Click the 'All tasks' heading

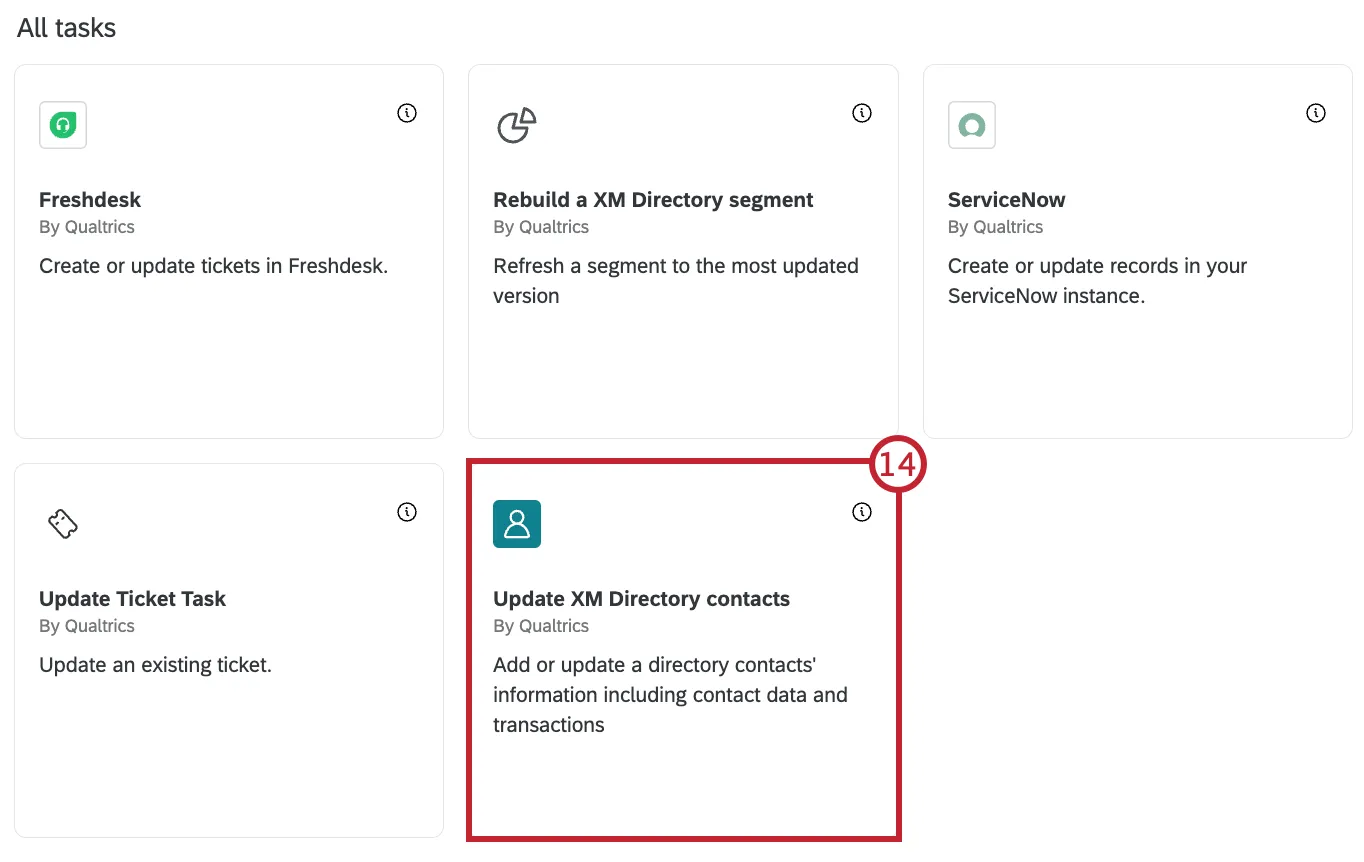pos(66,27)
